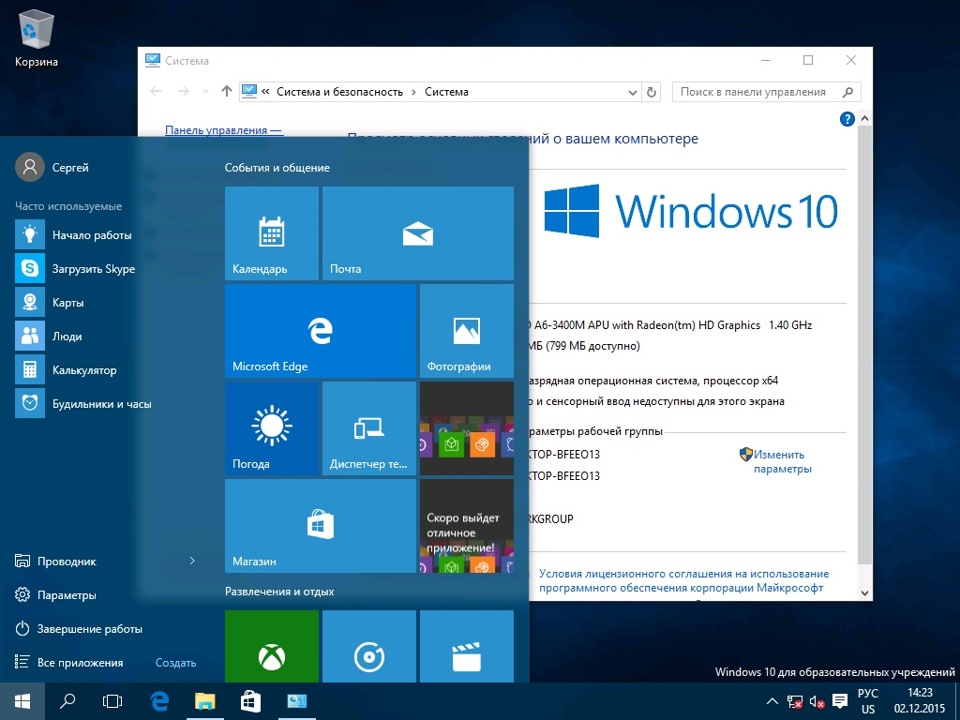
Task: Open the Recycle Bin 'Корзина'
Action: pyautogui.click(x=37, y=38)
